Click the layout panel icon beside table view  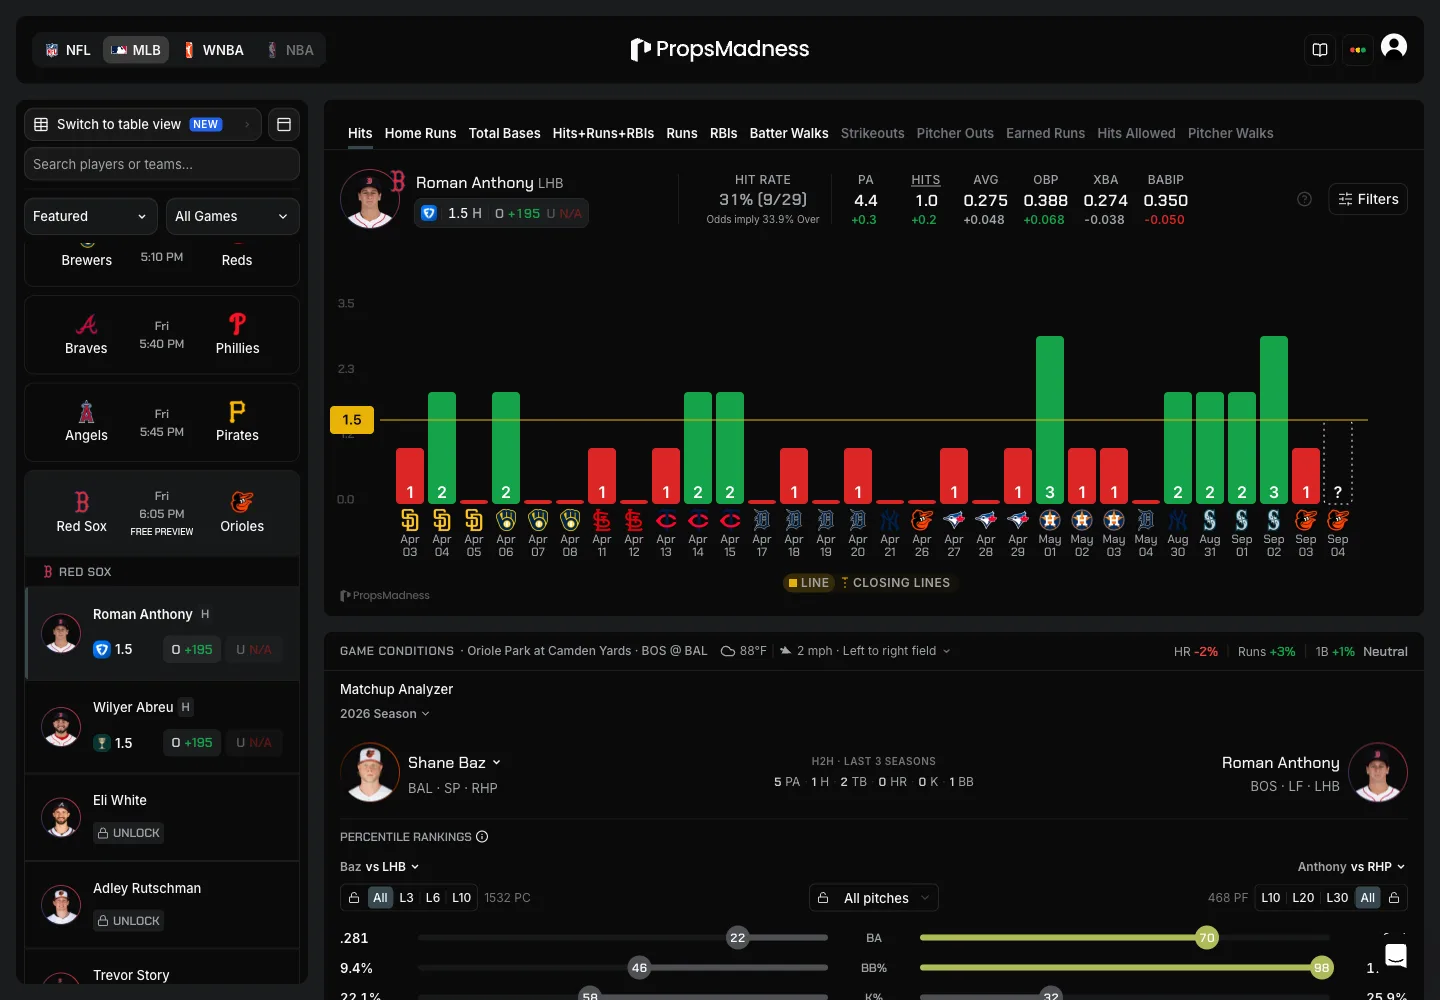point(284,124)
